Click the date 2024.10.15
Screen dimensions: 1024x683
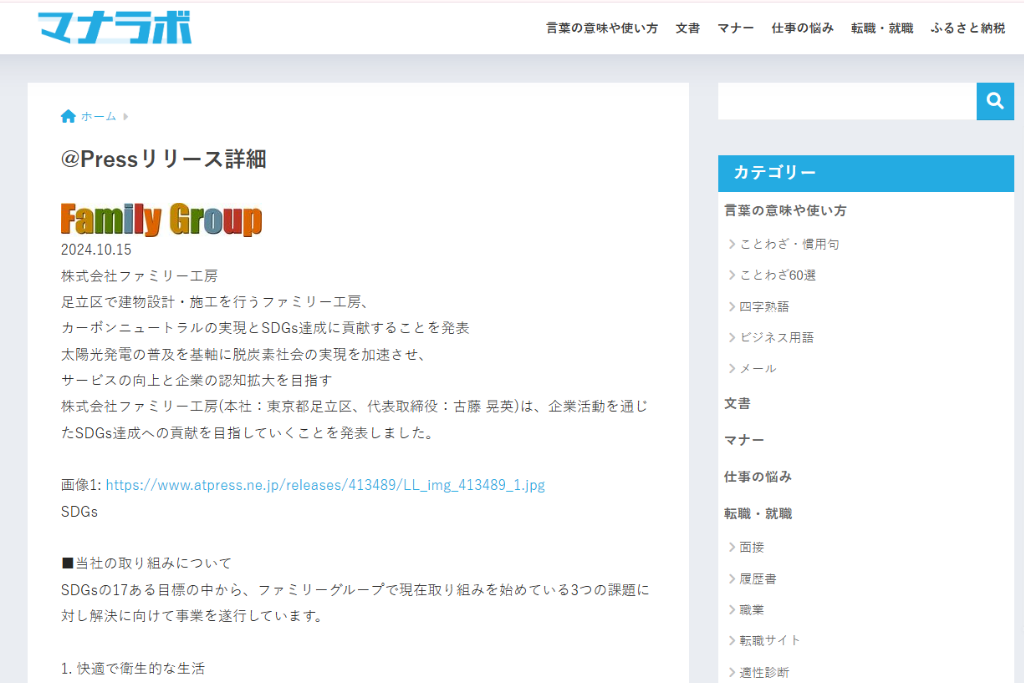pos(96,250)
